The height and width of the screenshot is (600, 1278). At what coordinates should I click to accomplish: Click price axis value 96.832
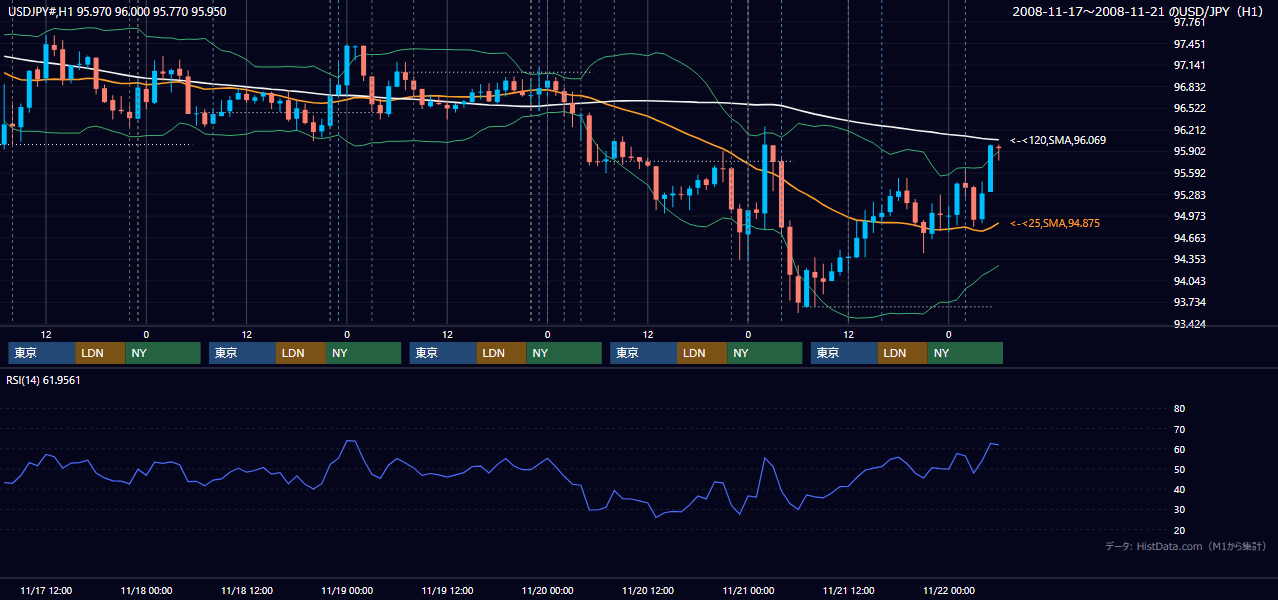pos(1189,88)
